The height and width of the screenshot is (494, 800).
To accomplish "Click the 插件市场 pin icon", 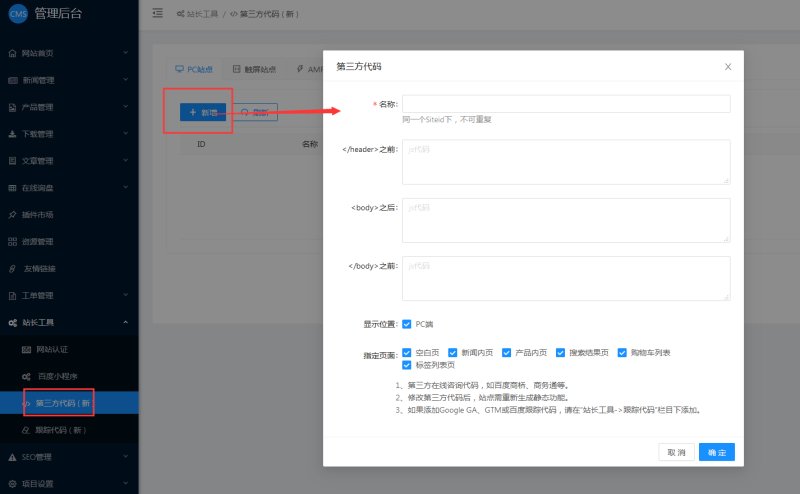I will (12, 215).
